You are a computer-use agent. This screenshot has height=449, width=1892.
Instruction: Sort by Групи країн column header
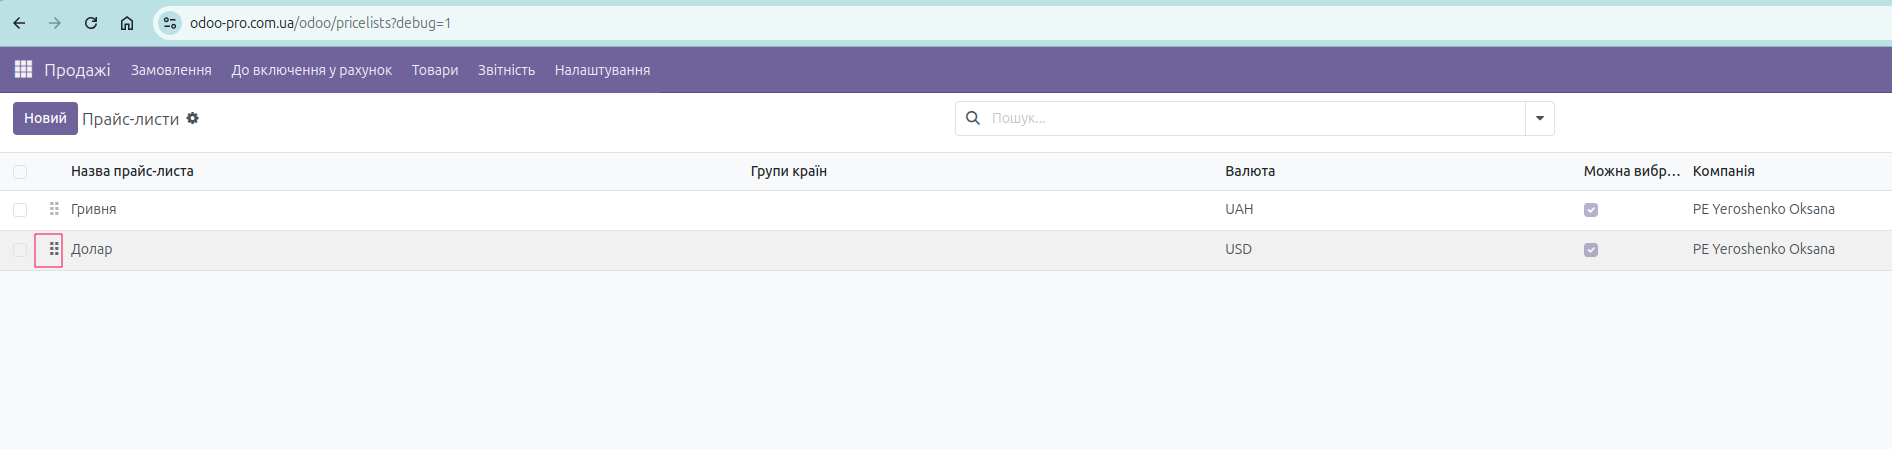(789, 171)
